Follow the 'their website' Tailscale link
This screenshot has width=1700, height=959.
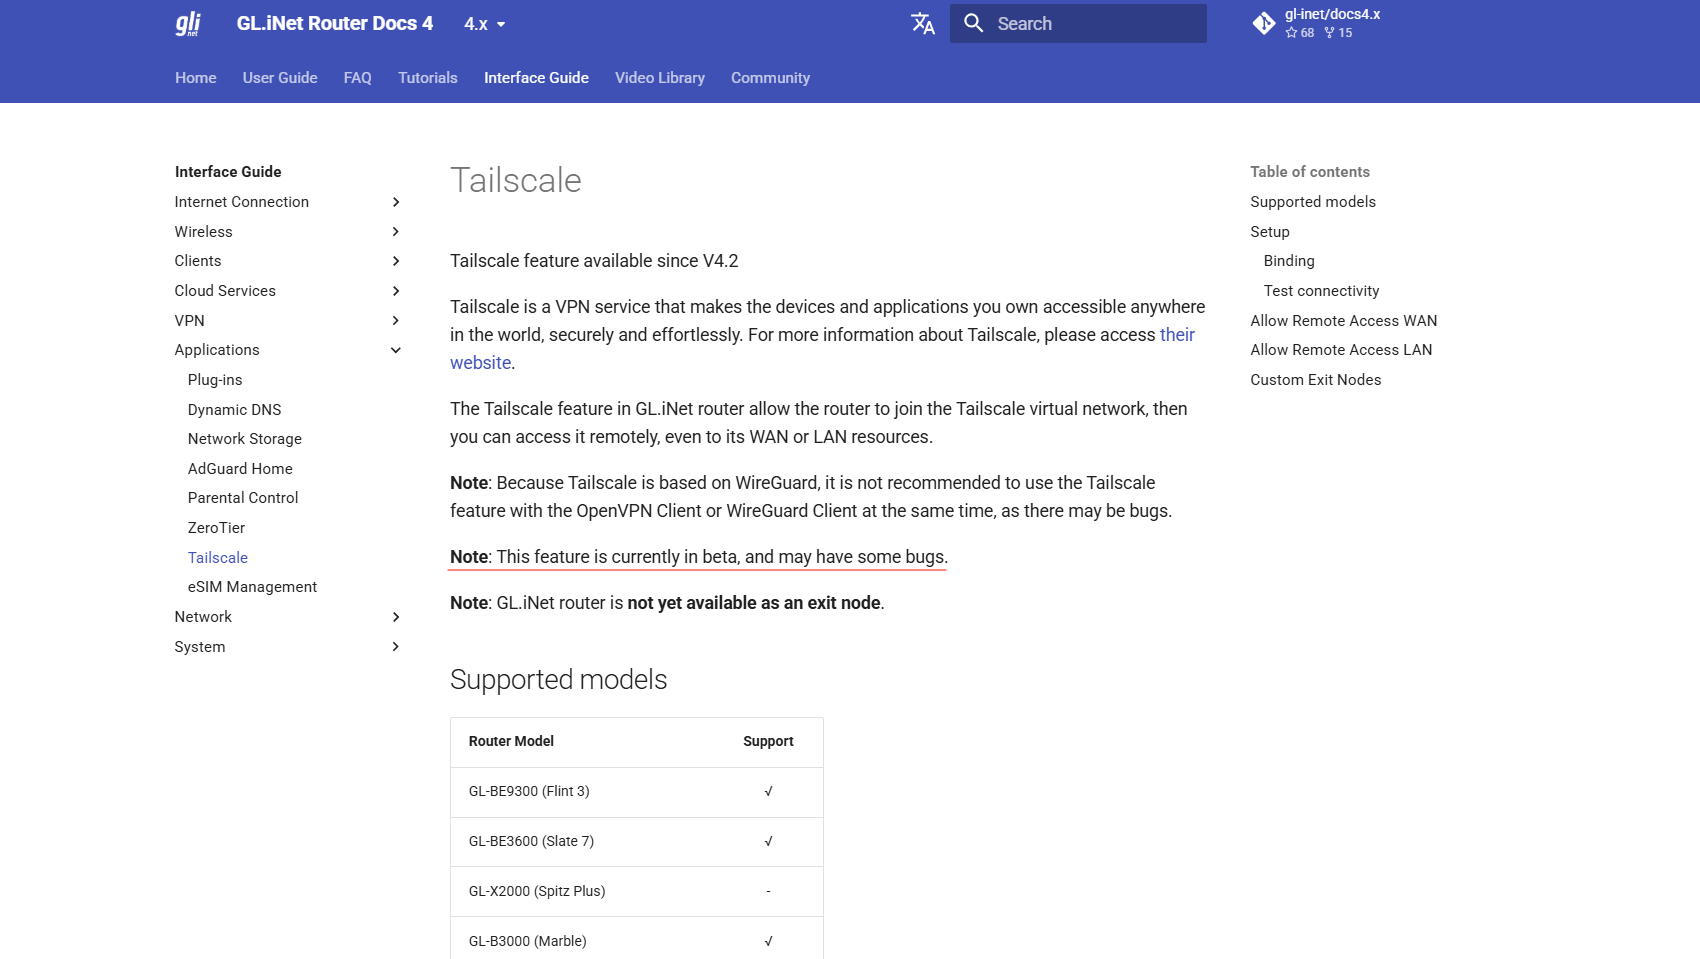click(1177, 335)
